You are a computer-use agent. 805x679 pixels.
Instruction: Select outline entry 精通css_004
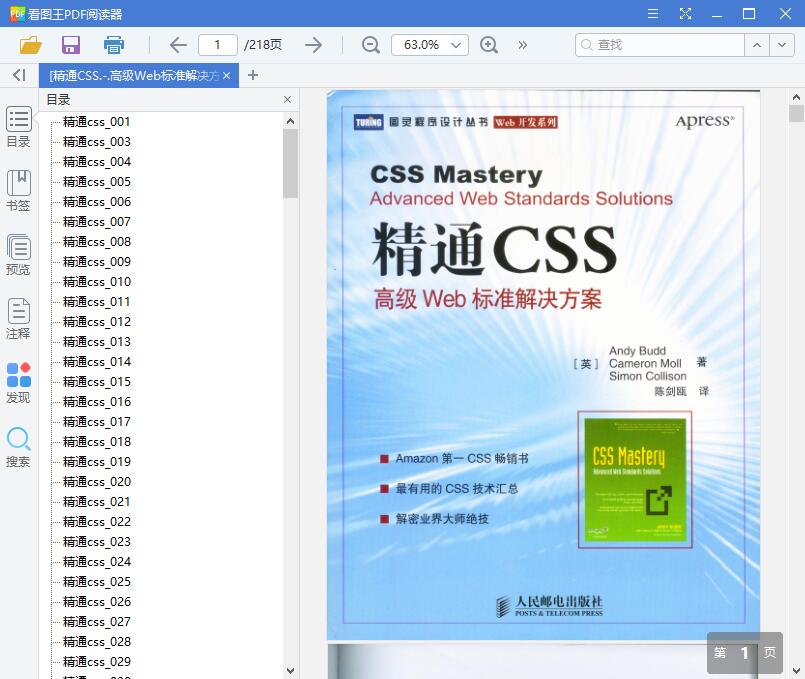pyautogui.click(x=97, y=162)
